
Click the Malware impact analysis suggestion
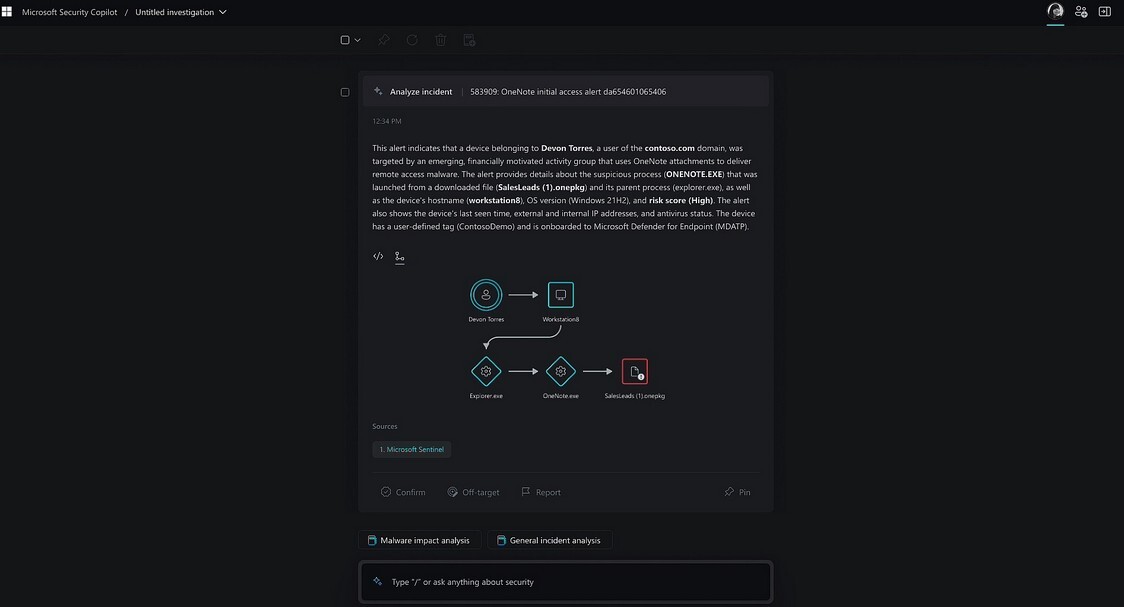420,540
